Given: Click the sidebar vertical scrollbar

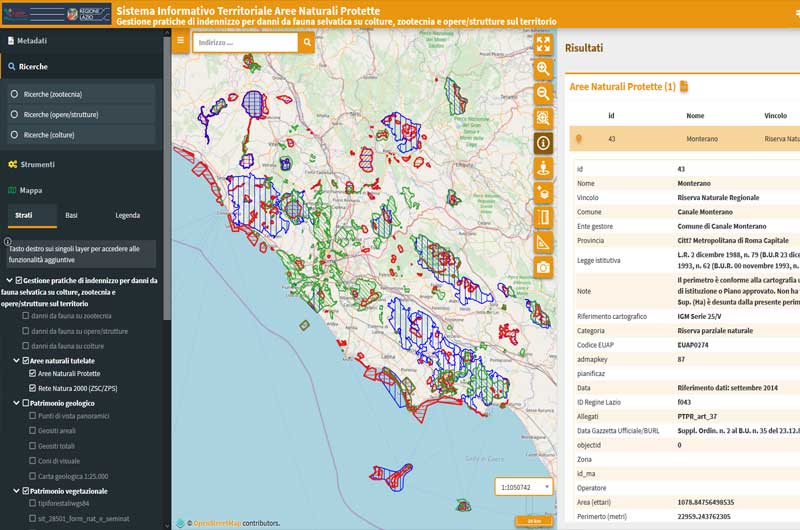Looking at the screenshot, I should 167,179.
